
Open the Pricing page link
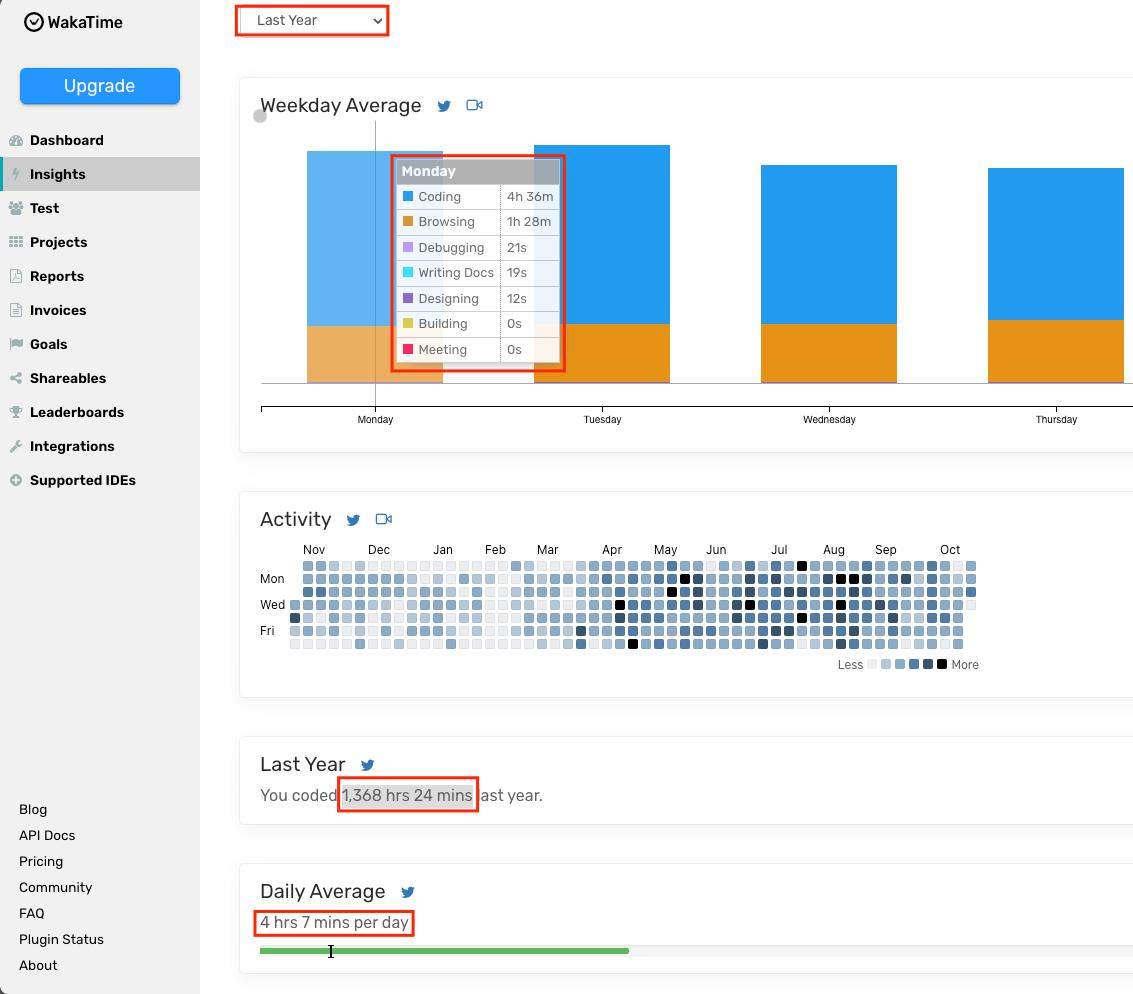point(40,861)
